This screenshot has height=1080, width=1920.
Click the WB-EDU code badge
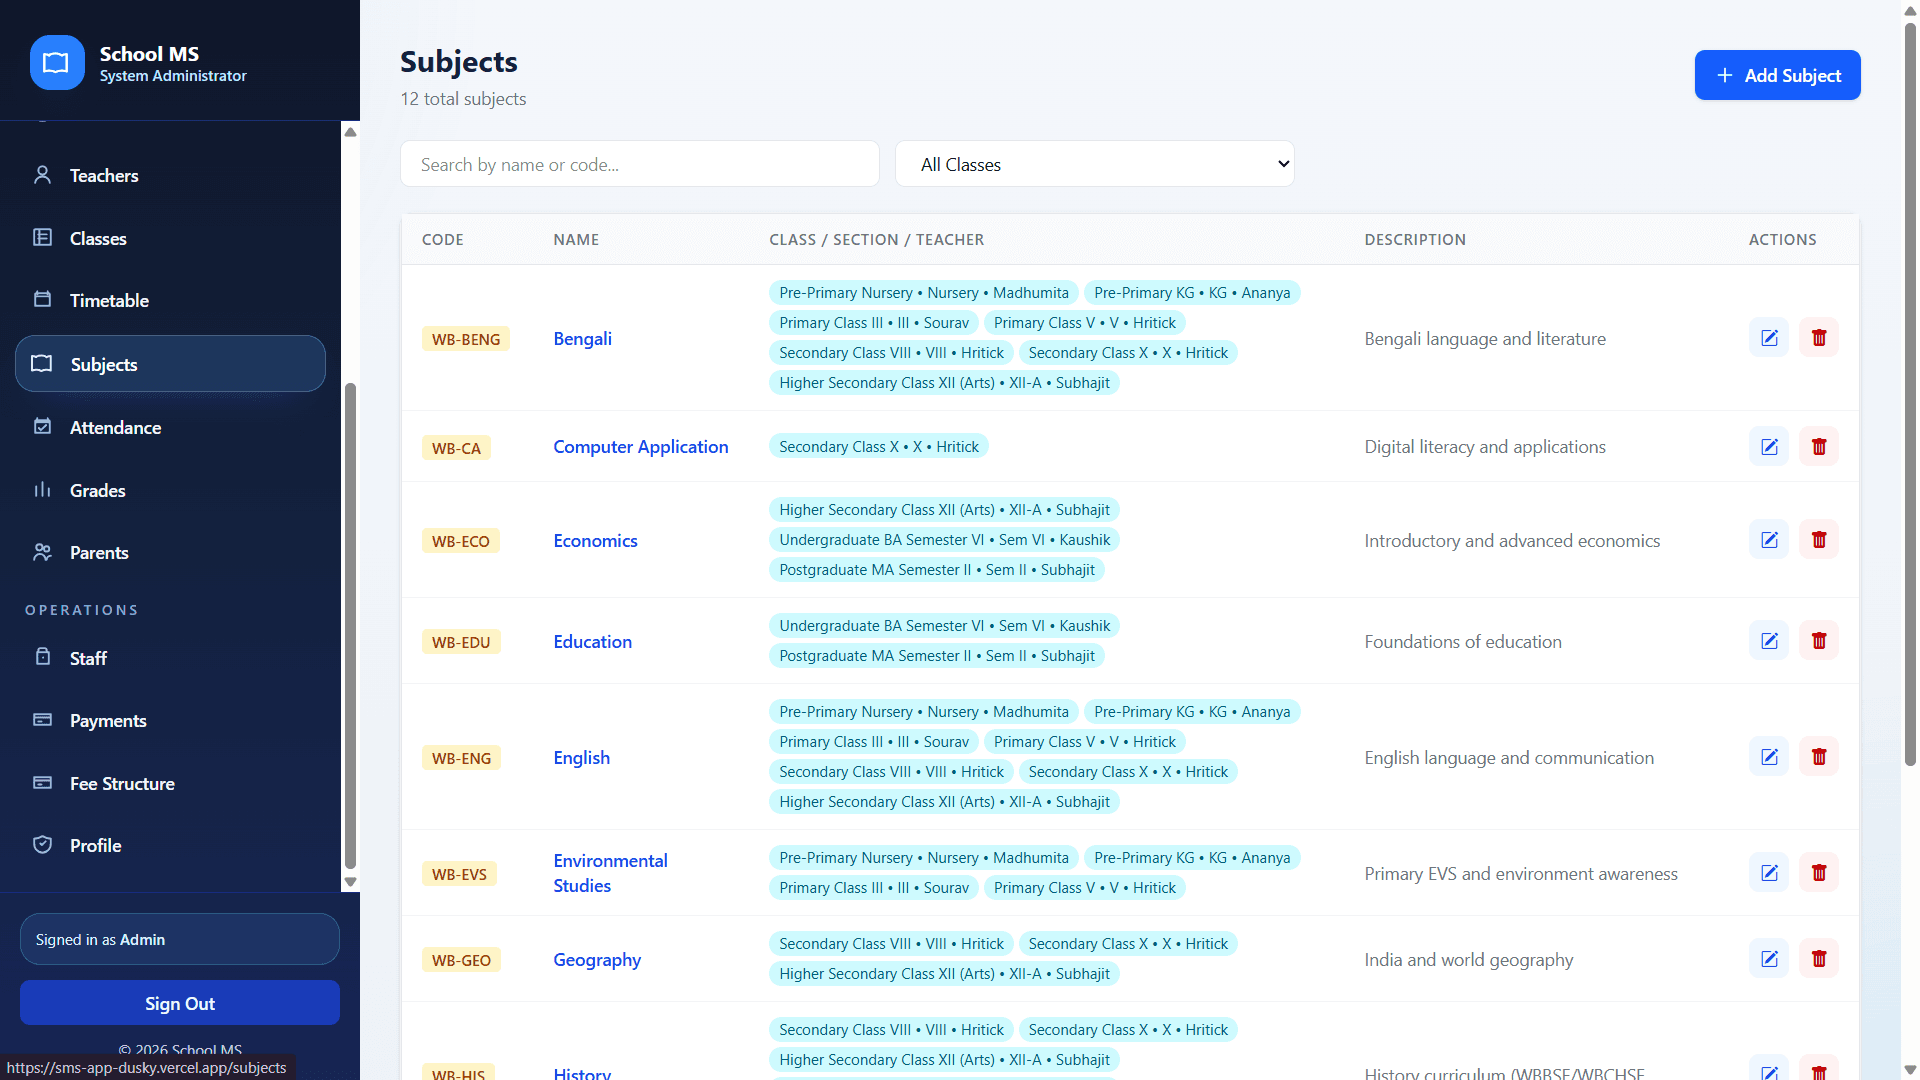[461, 642]
